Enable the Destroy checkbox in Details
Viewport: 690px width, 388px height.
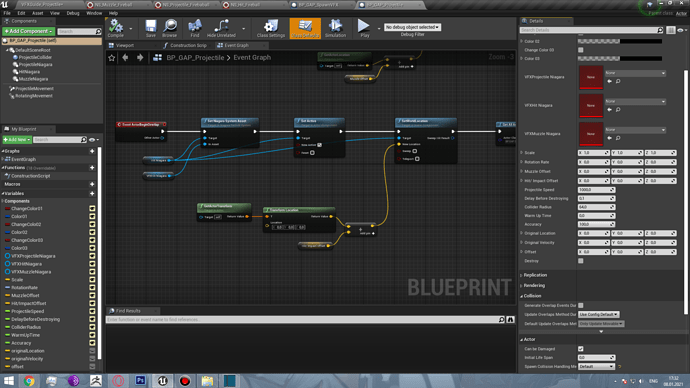581,261
